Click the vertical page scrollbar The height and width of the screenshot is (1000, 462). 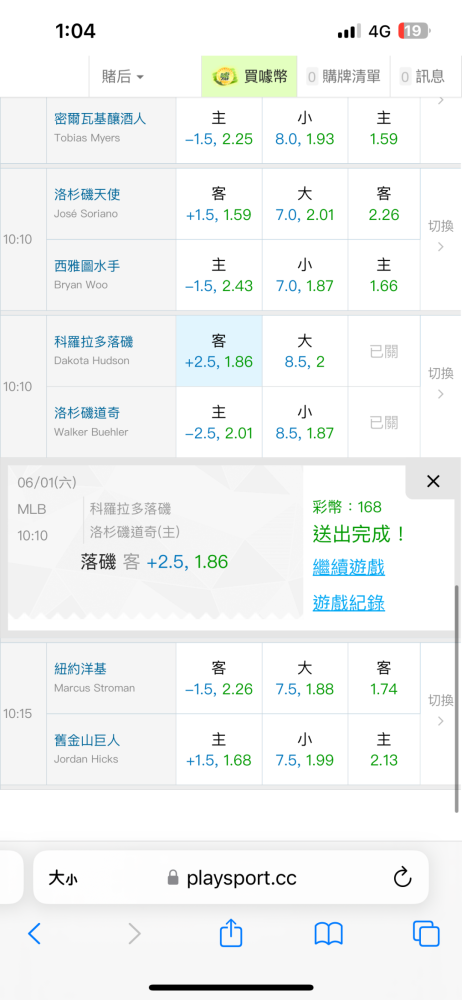click(x=457, y=698)
